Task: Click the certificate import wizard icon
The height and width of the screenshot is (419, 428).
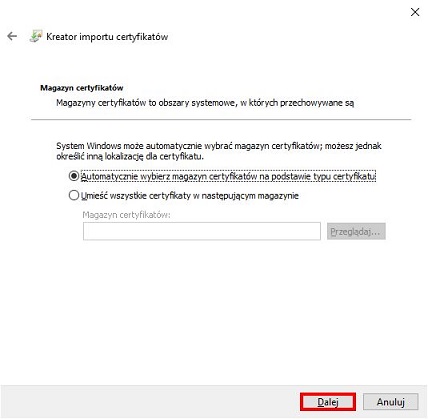Action: (x=36, y=36)
